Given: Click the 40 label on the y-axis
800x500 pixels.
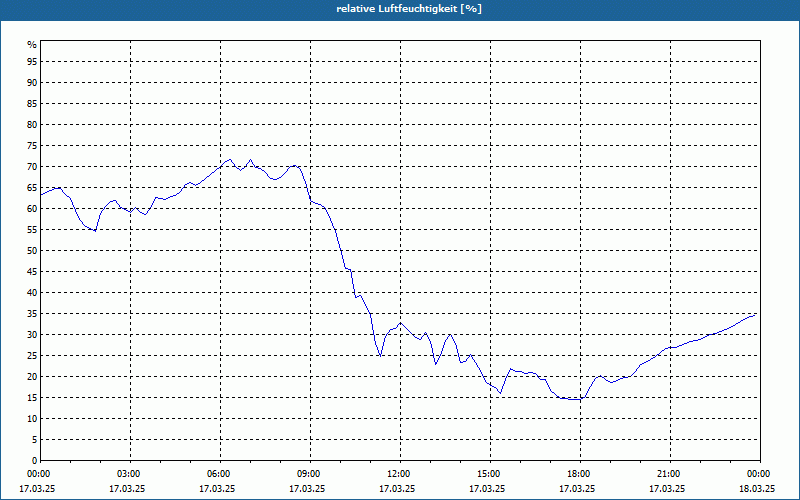Looking at the screenshot, I should 32,293.
